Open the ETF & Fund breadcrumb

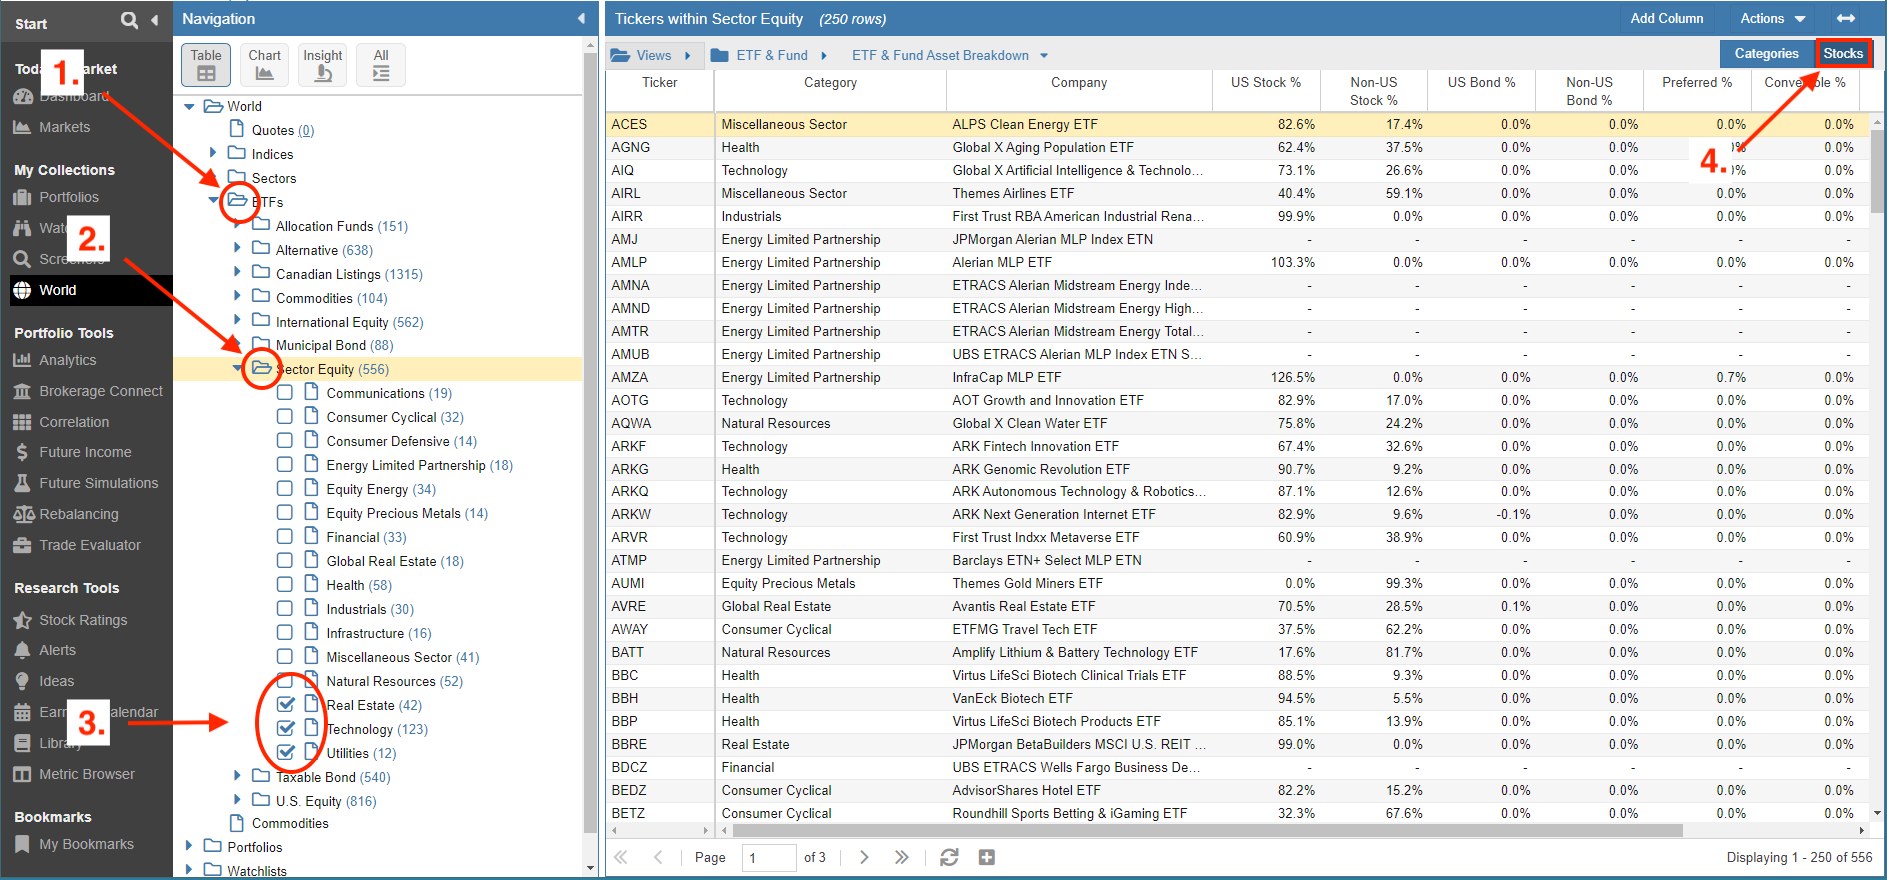(769, 55)
